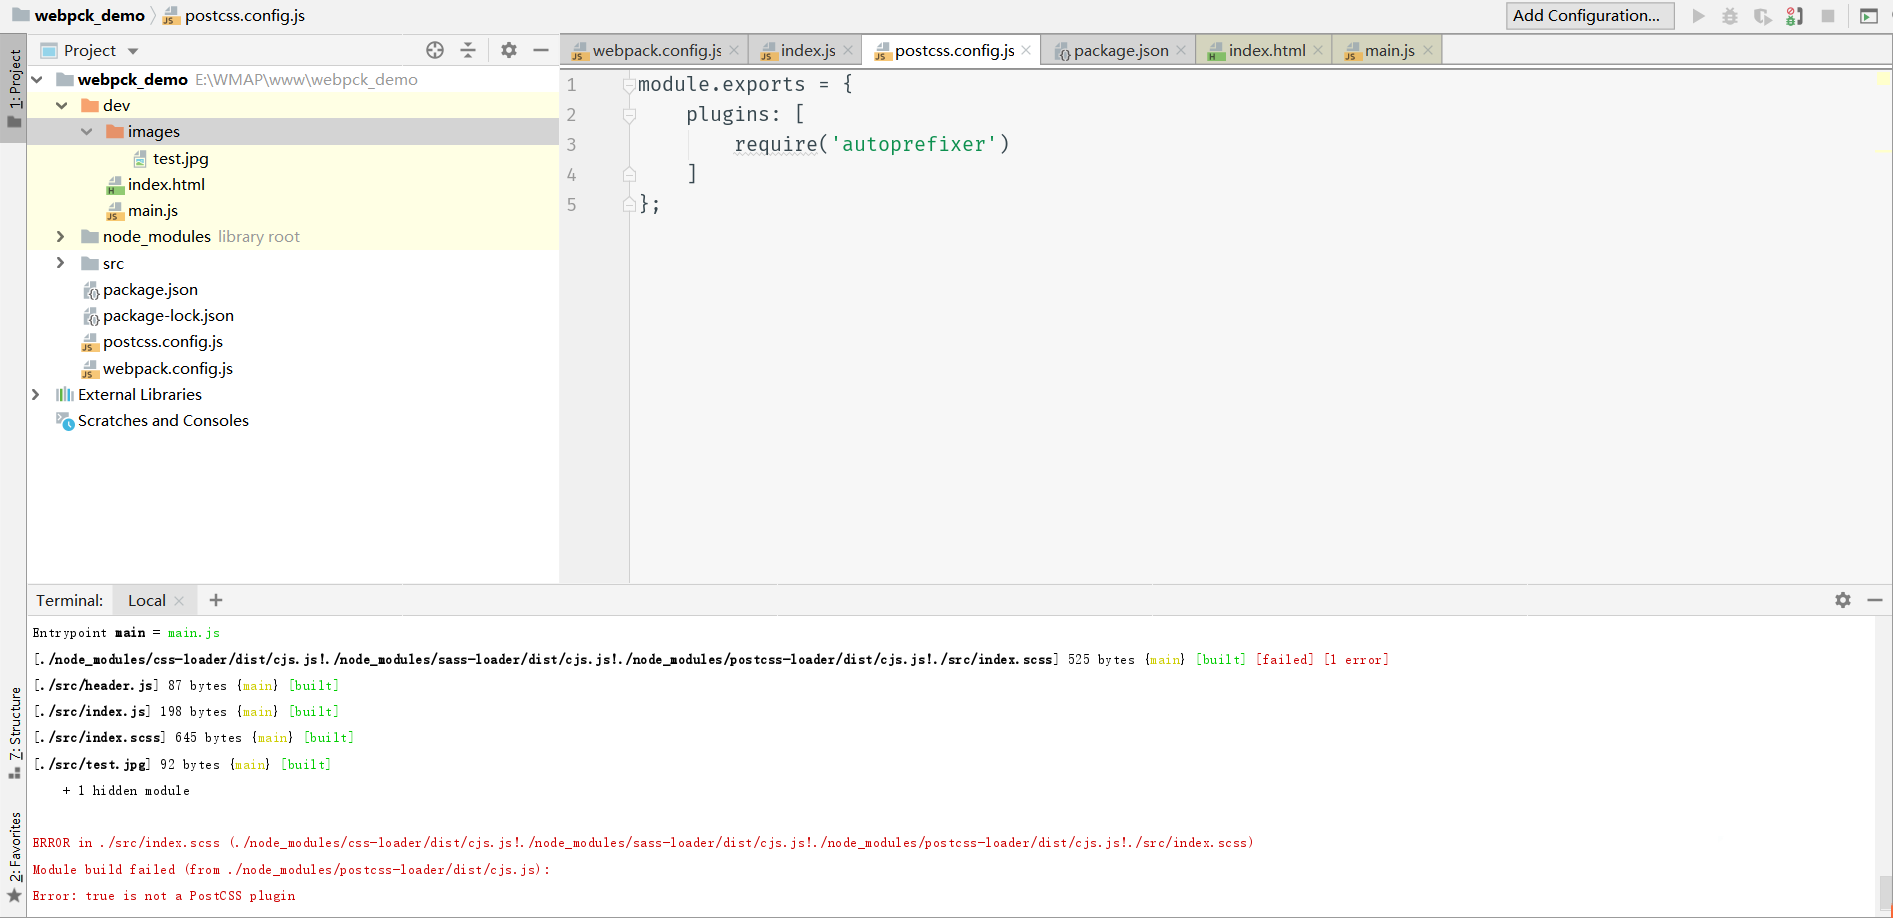Click the Run with Coverage shield icon

1763,16
